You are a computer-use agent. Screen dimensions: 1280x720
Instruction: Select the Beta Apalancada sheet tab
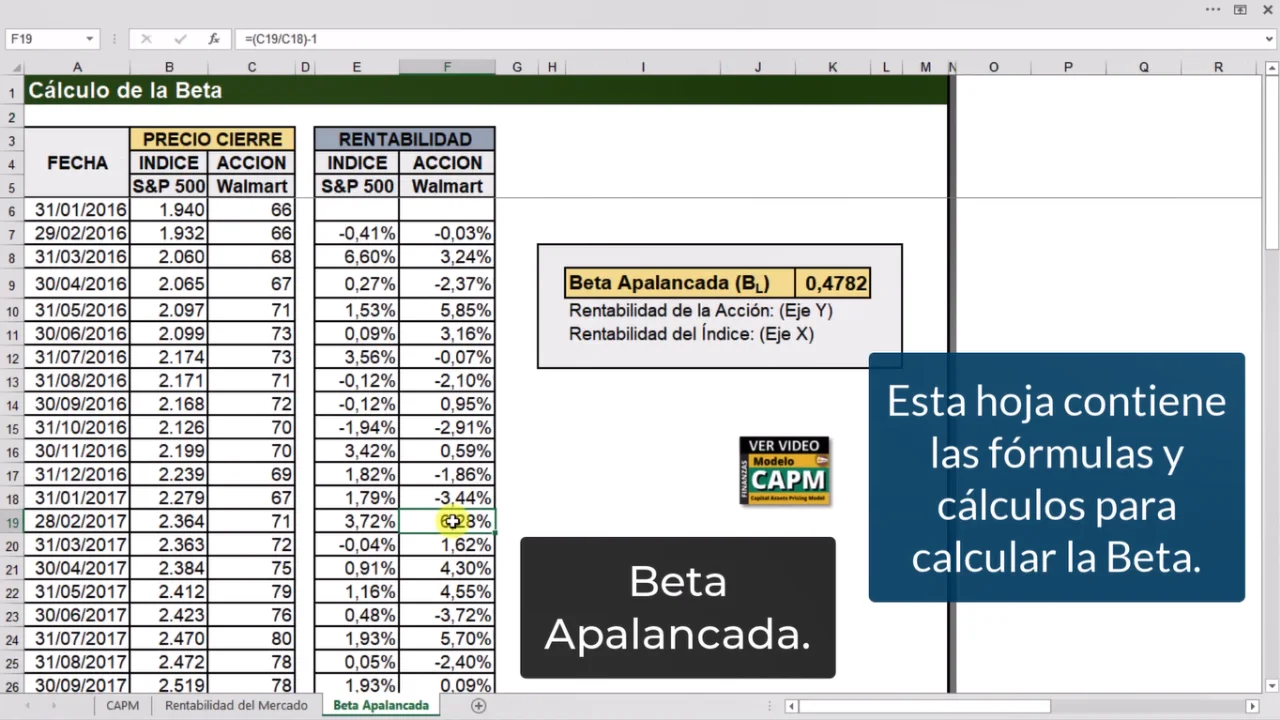tap(381, 706)
